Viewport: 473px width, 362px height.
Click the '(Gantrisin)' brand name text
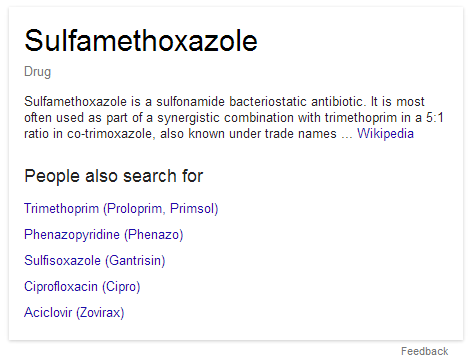[135, 260]
